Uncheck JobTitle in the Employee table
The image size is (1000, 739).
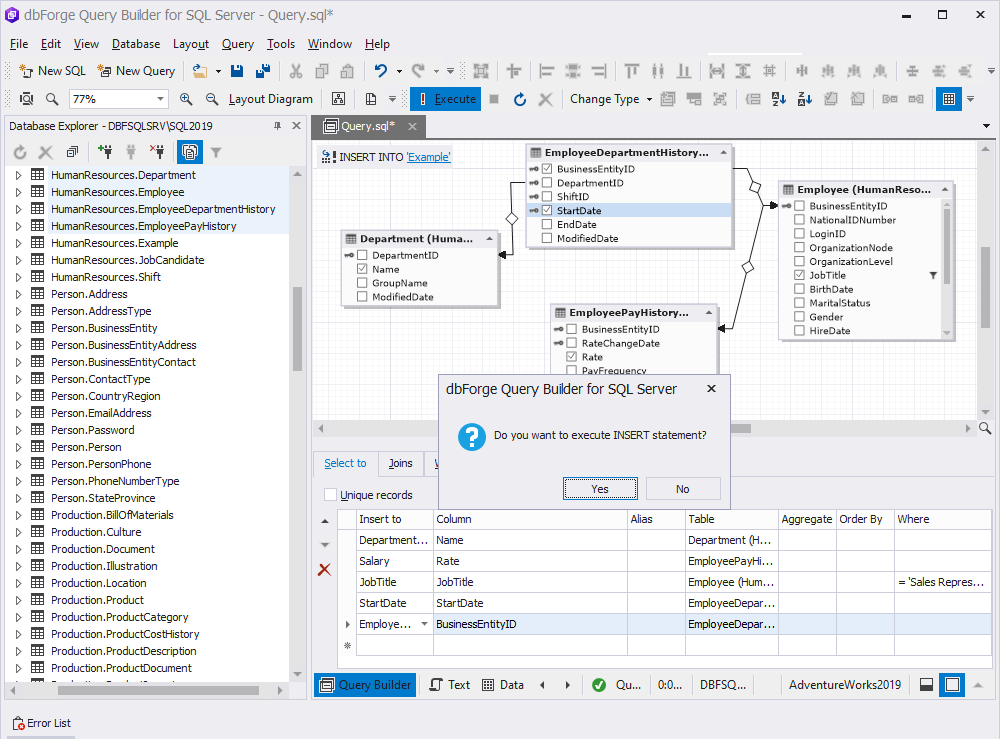[799, 275]
